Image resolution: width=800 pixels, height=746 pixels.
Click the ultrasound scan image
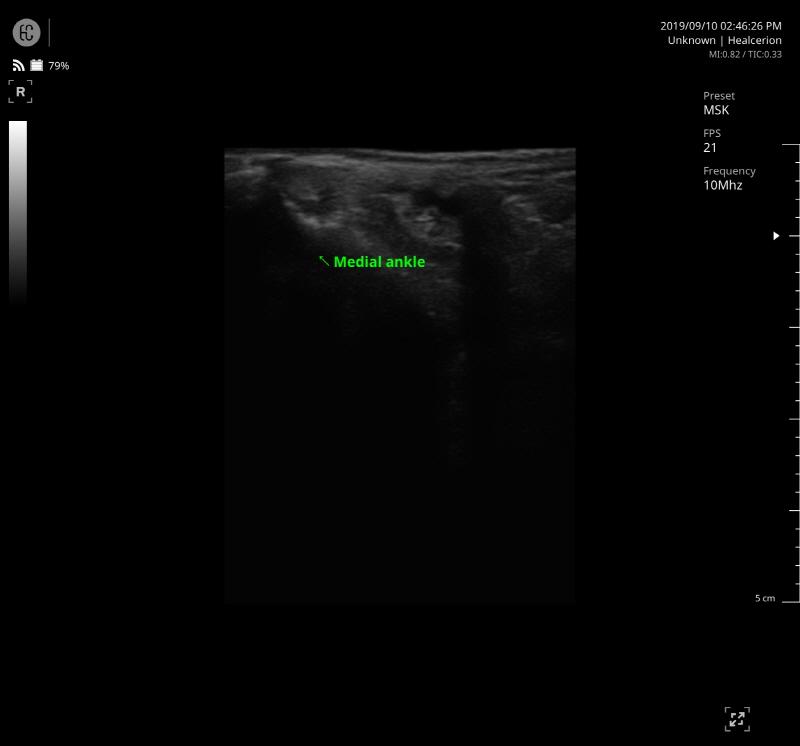click(400, 375)
